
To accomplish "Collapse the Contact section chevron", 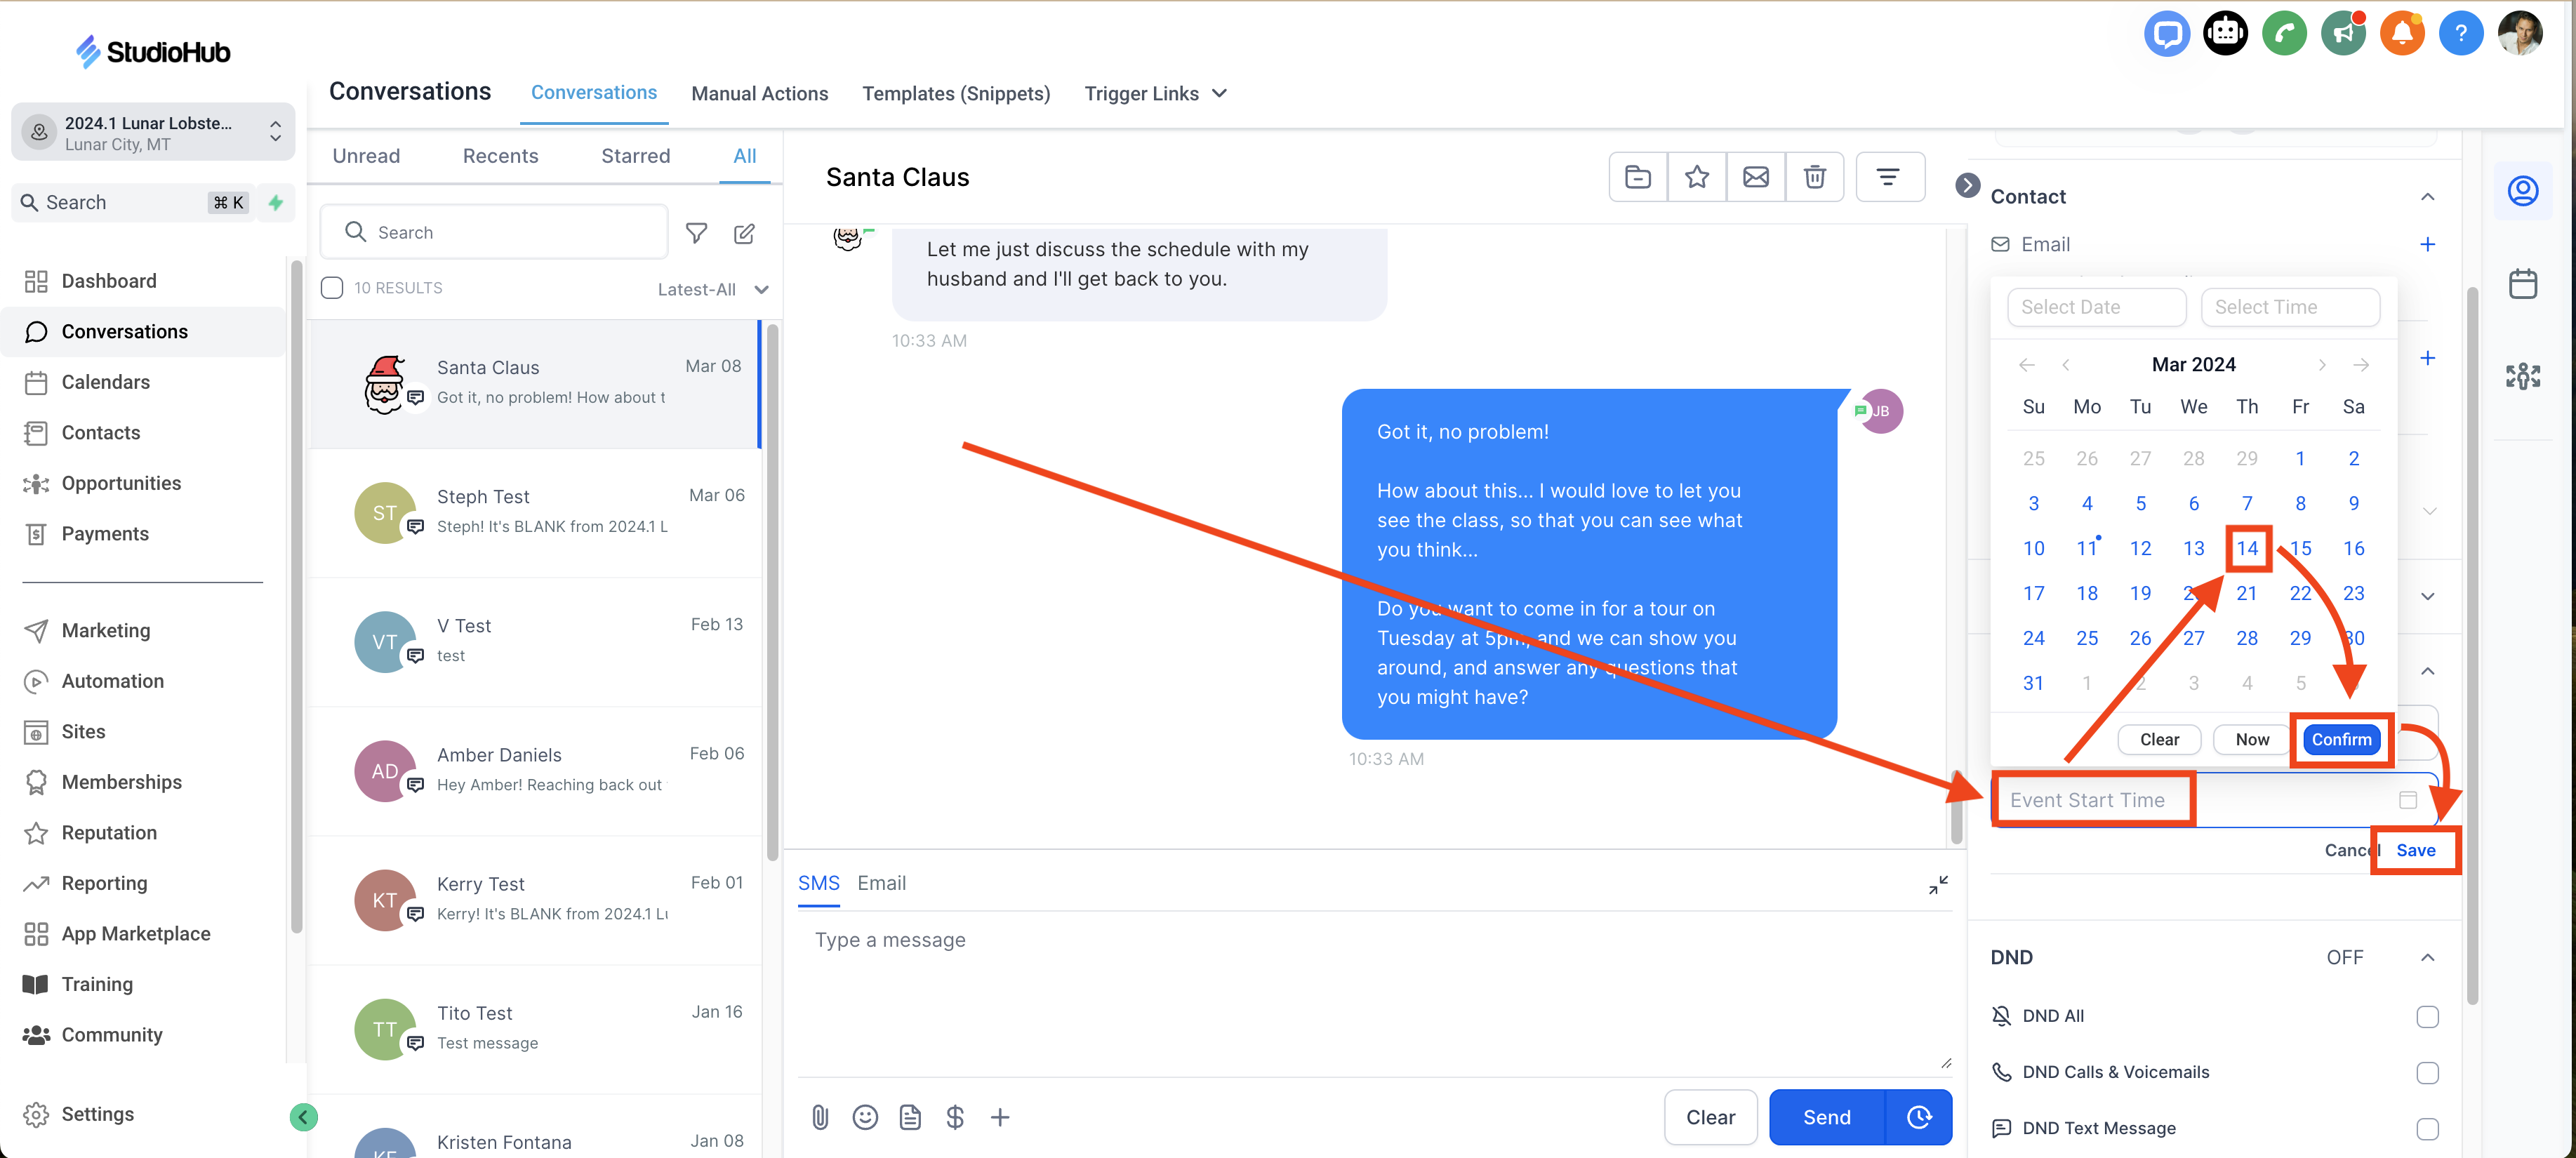I will tap(2427, 197).
